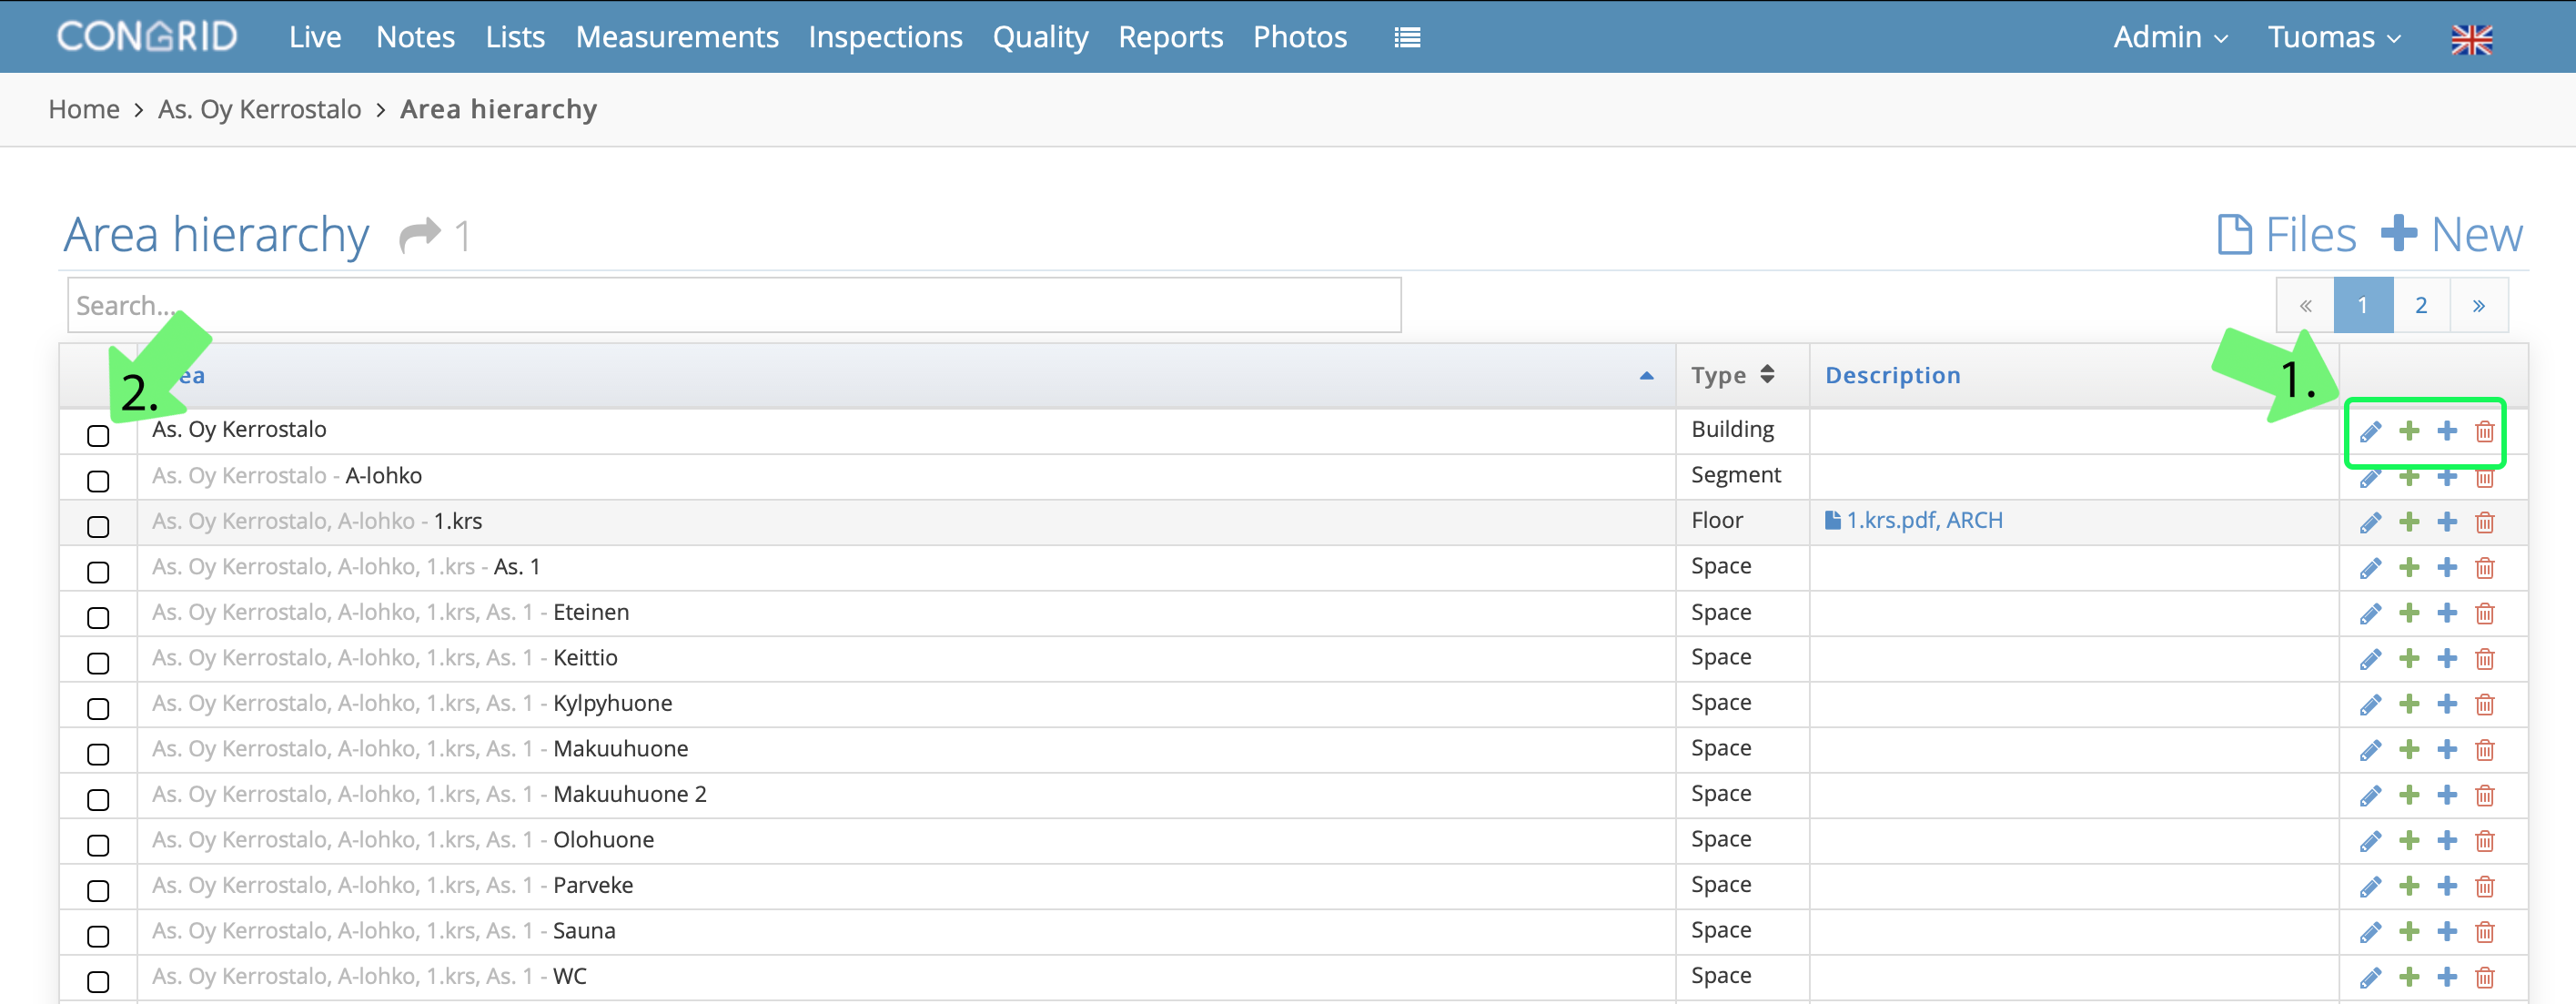Check the Sauna checkbox
This screenshot has height=1004, width=2576.
(x=98, y=936)
